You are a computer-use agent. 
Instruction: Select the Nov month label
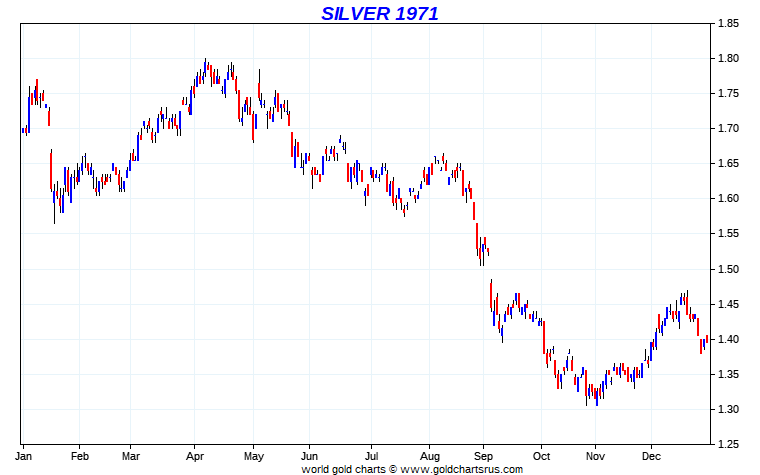tap(595, 456)
